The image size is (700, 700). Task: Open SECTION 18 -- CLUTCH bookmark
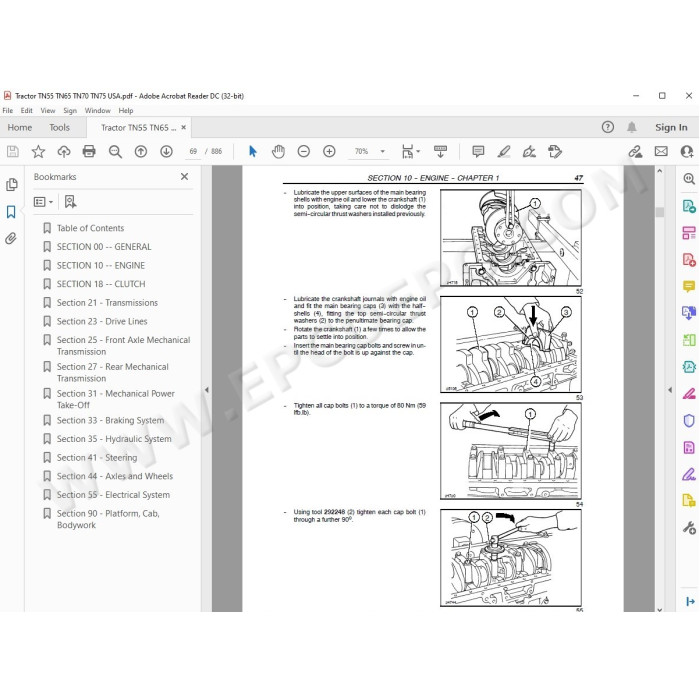101,284
